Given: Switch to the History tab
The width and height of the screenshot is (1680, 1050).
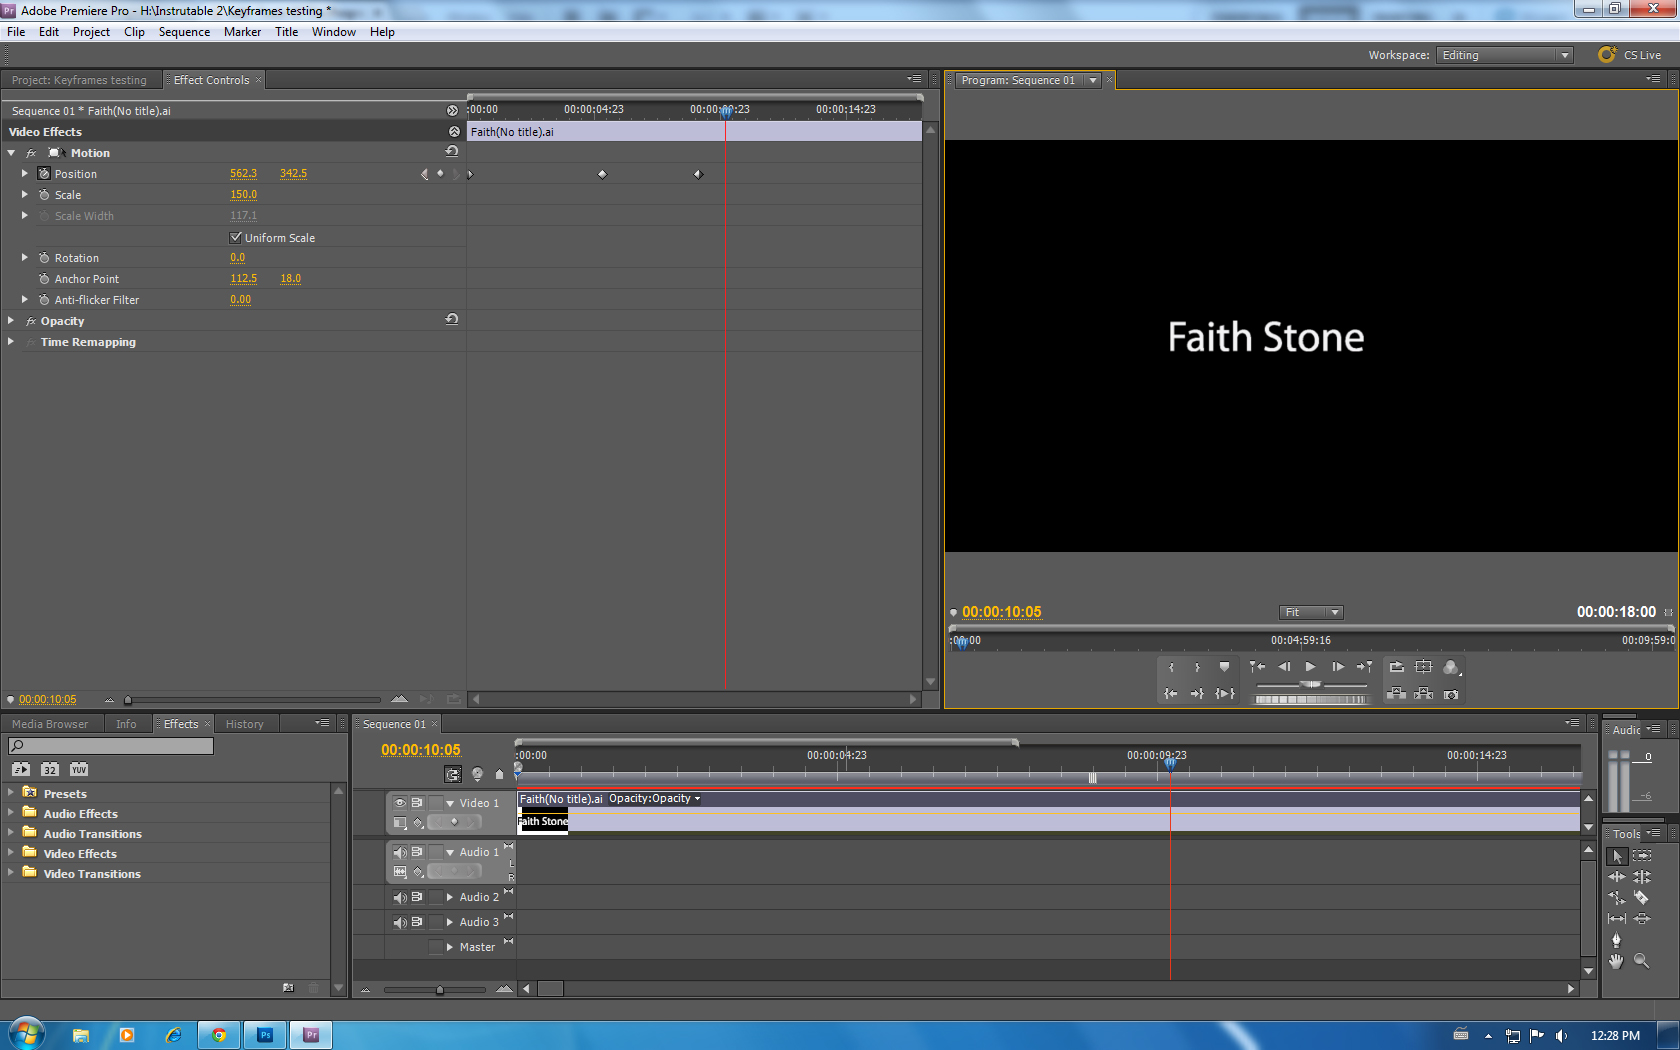Looking at the screenshot, I should coord(244,724).
